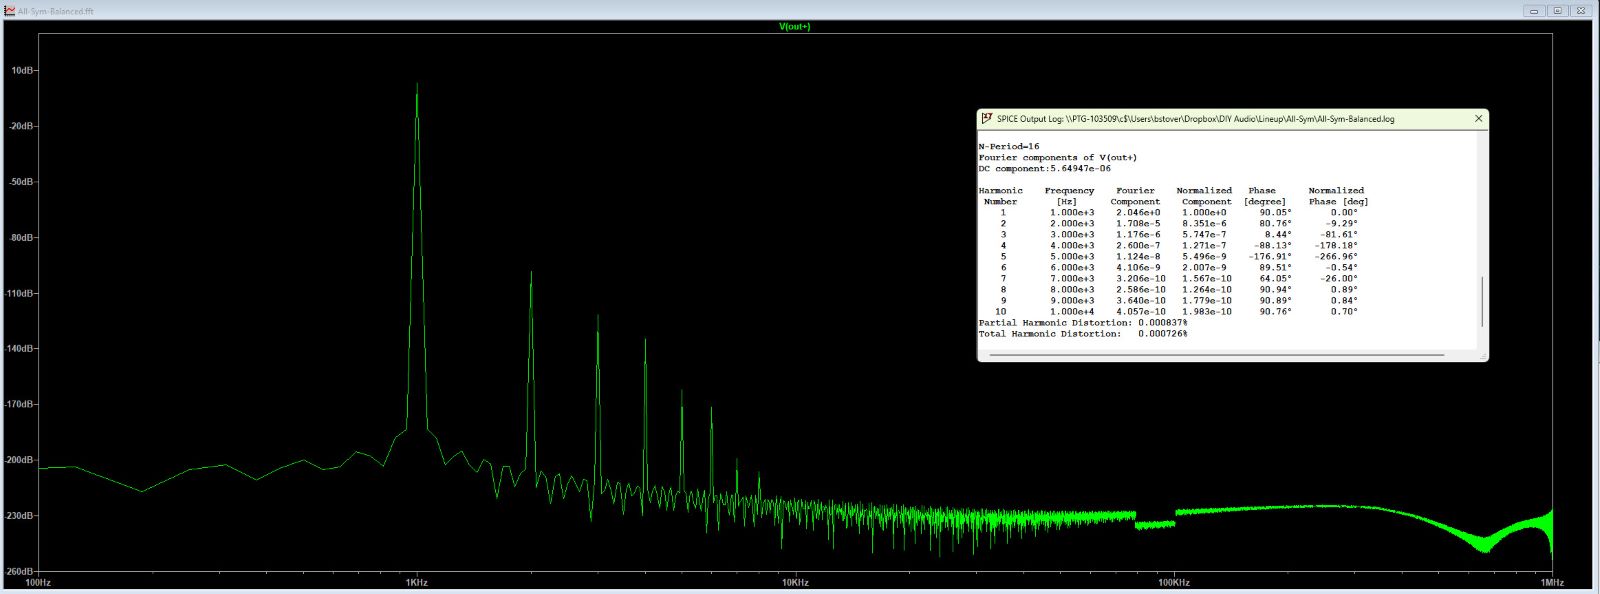Click the -230dB vertical axis label
Screen dimensions: 1600x594
click(x=20, y=516)
